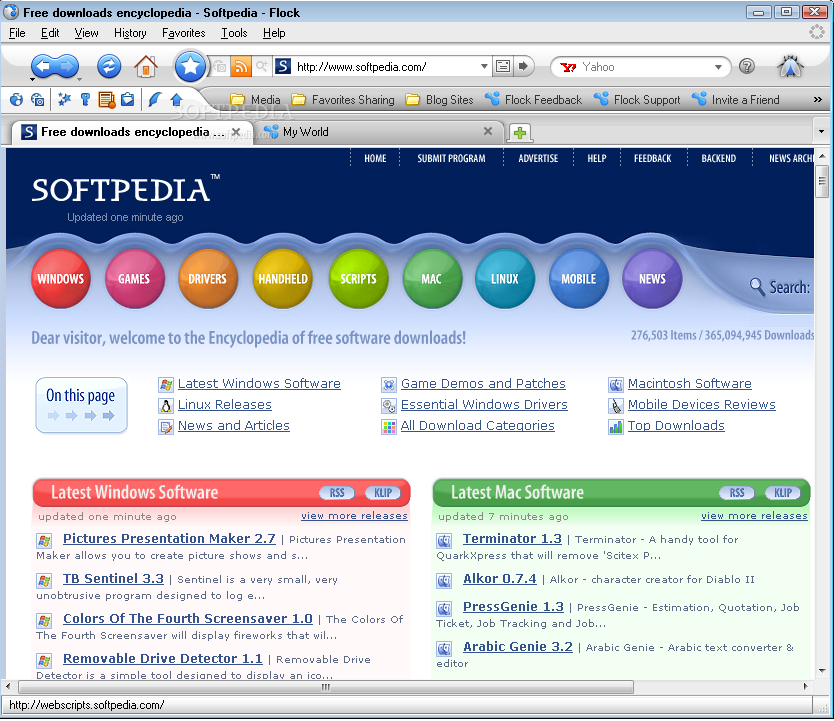Click SUBMIT PROGRAM in top navigation
This screenshot has height=721, width=834.
coord(451,158)
